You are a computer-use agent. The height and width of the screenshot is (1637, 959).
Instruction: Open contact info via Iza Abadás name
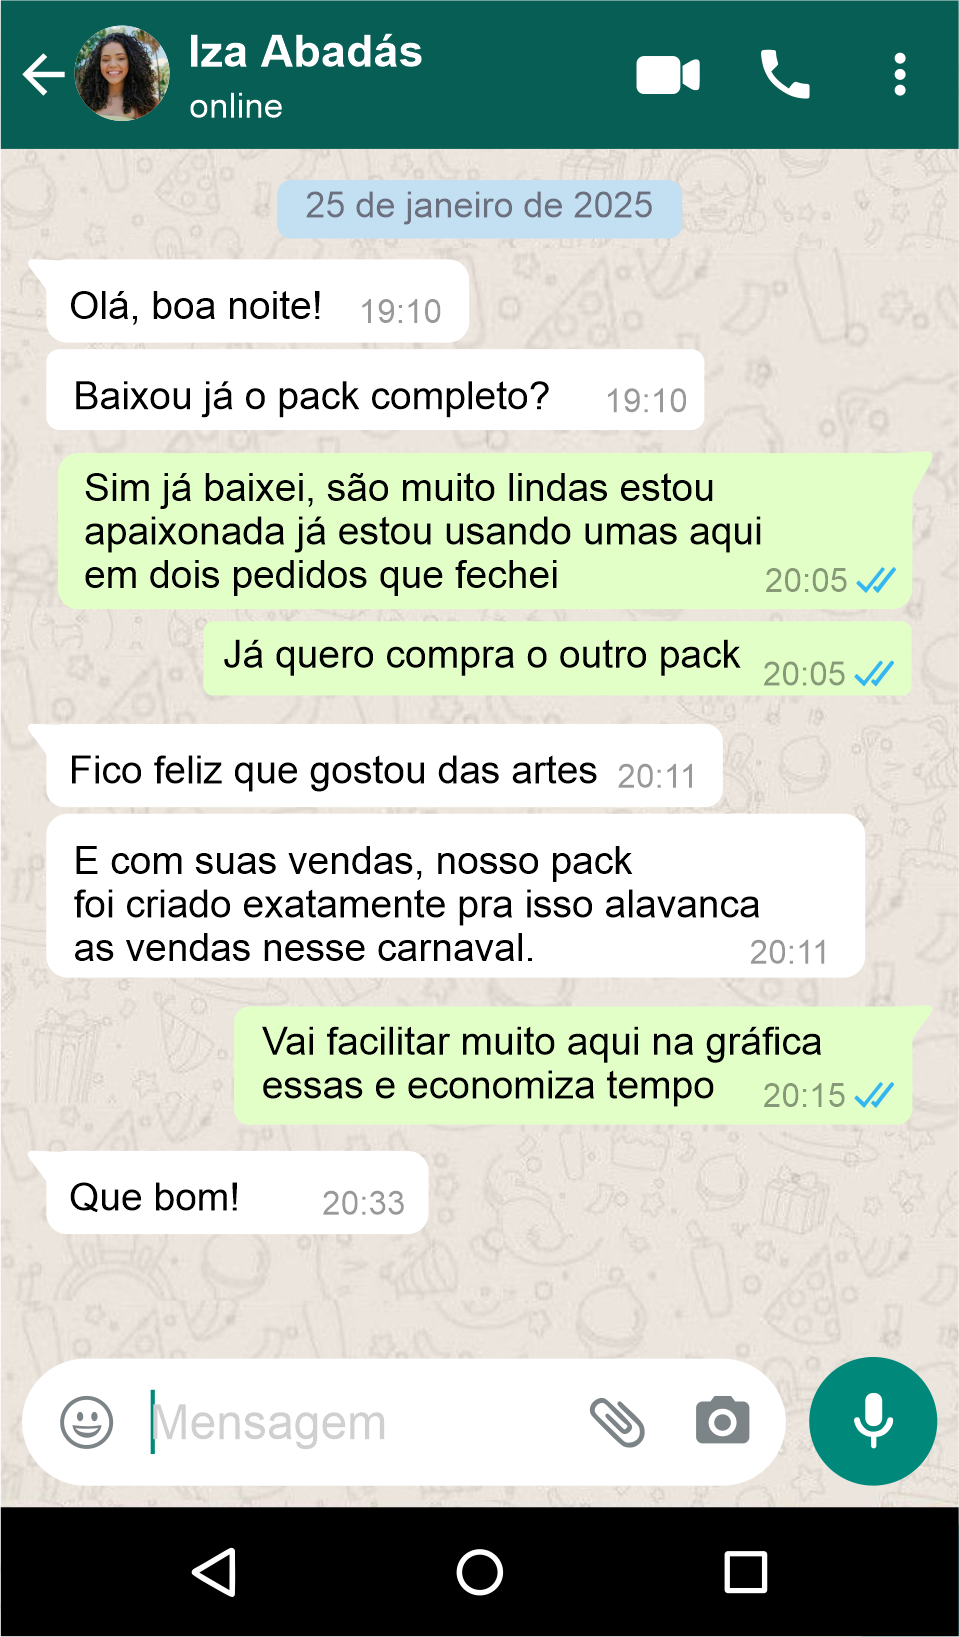(x=305, y=52)
